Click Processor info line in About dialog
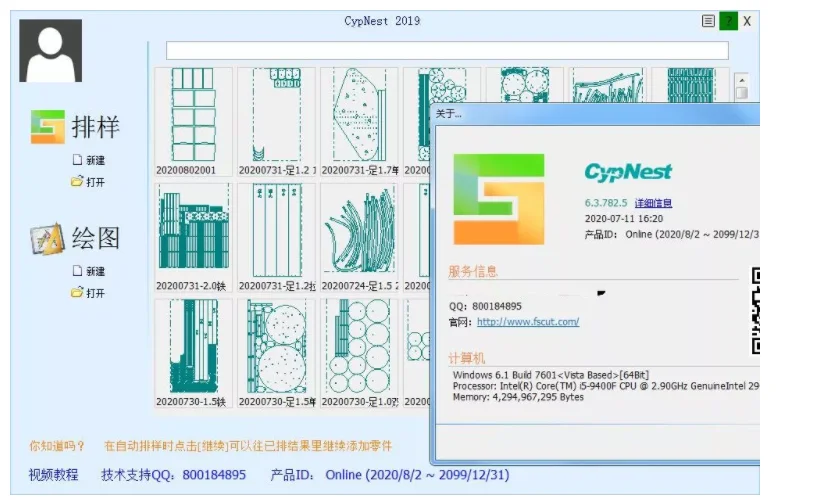The image size is (830, 500). pyautogui.click(x=606, y=386)
